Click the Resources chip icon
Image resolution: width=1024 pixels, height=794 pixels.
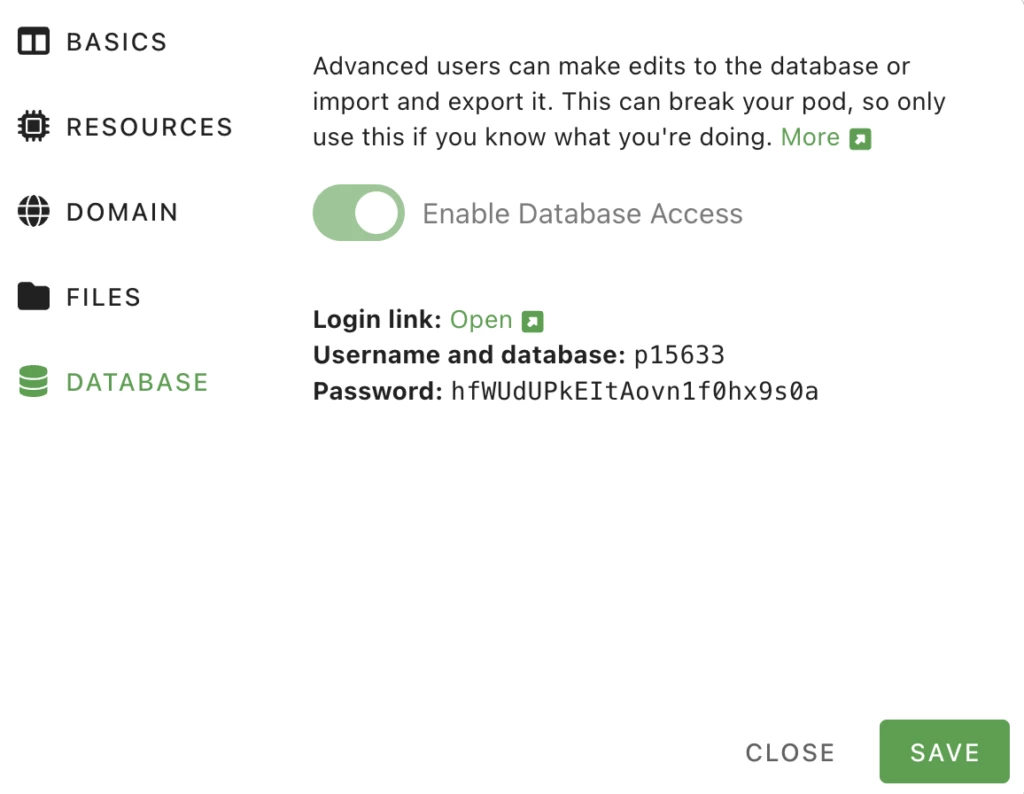[34, 127]
